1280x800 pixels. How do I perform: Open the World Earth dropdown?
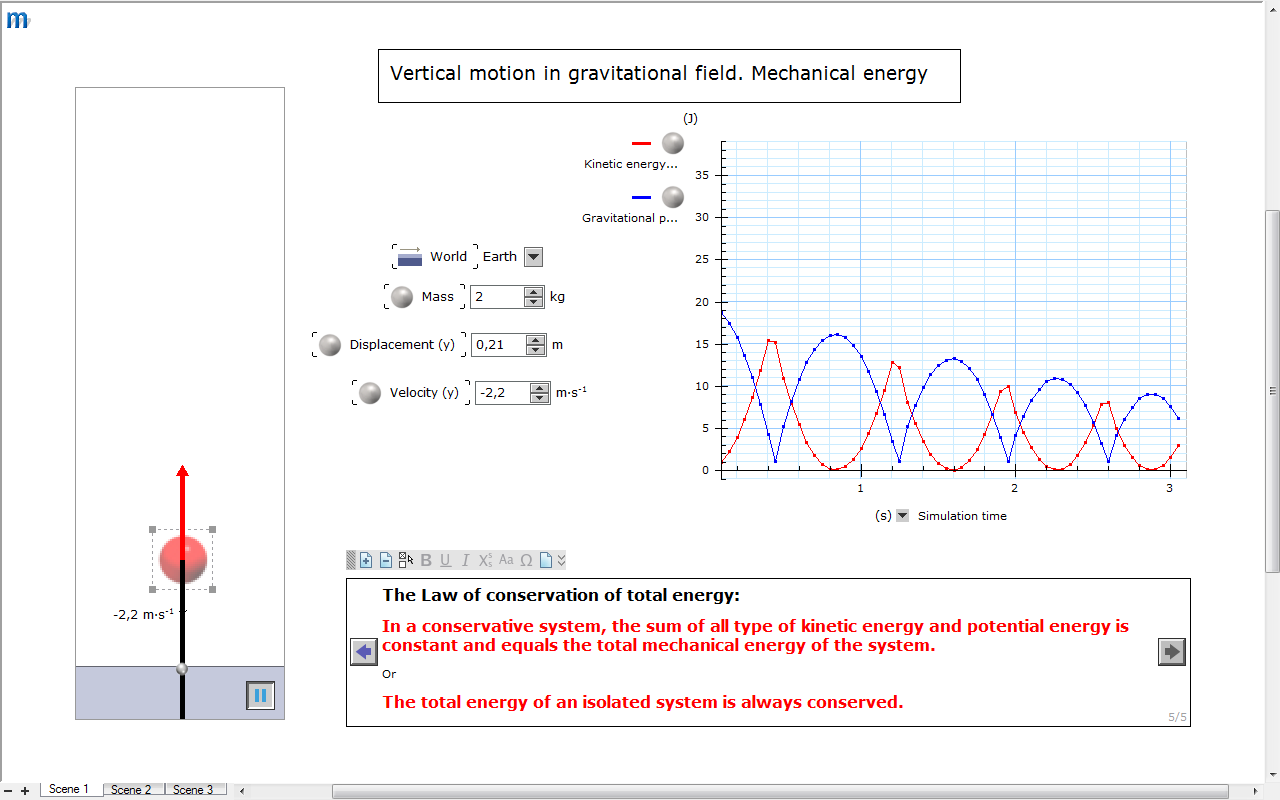533,257
